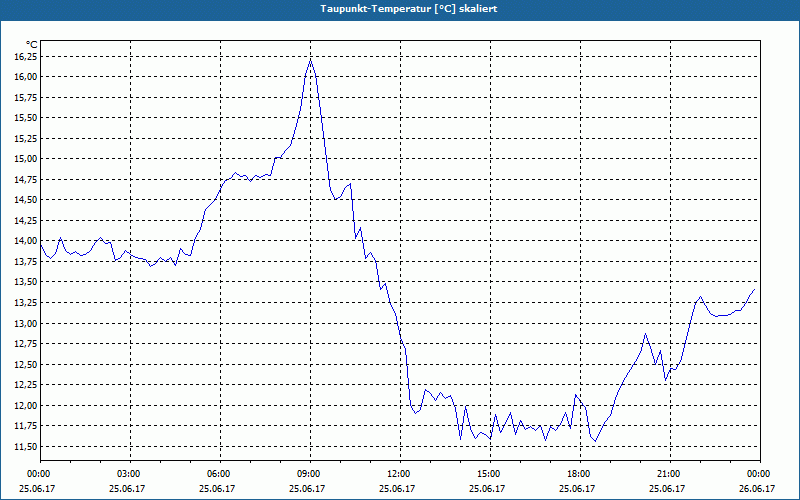Select the '03:00' time label
Screen dimensions: 800x500
pyautogui.click(x=130, y=474)
